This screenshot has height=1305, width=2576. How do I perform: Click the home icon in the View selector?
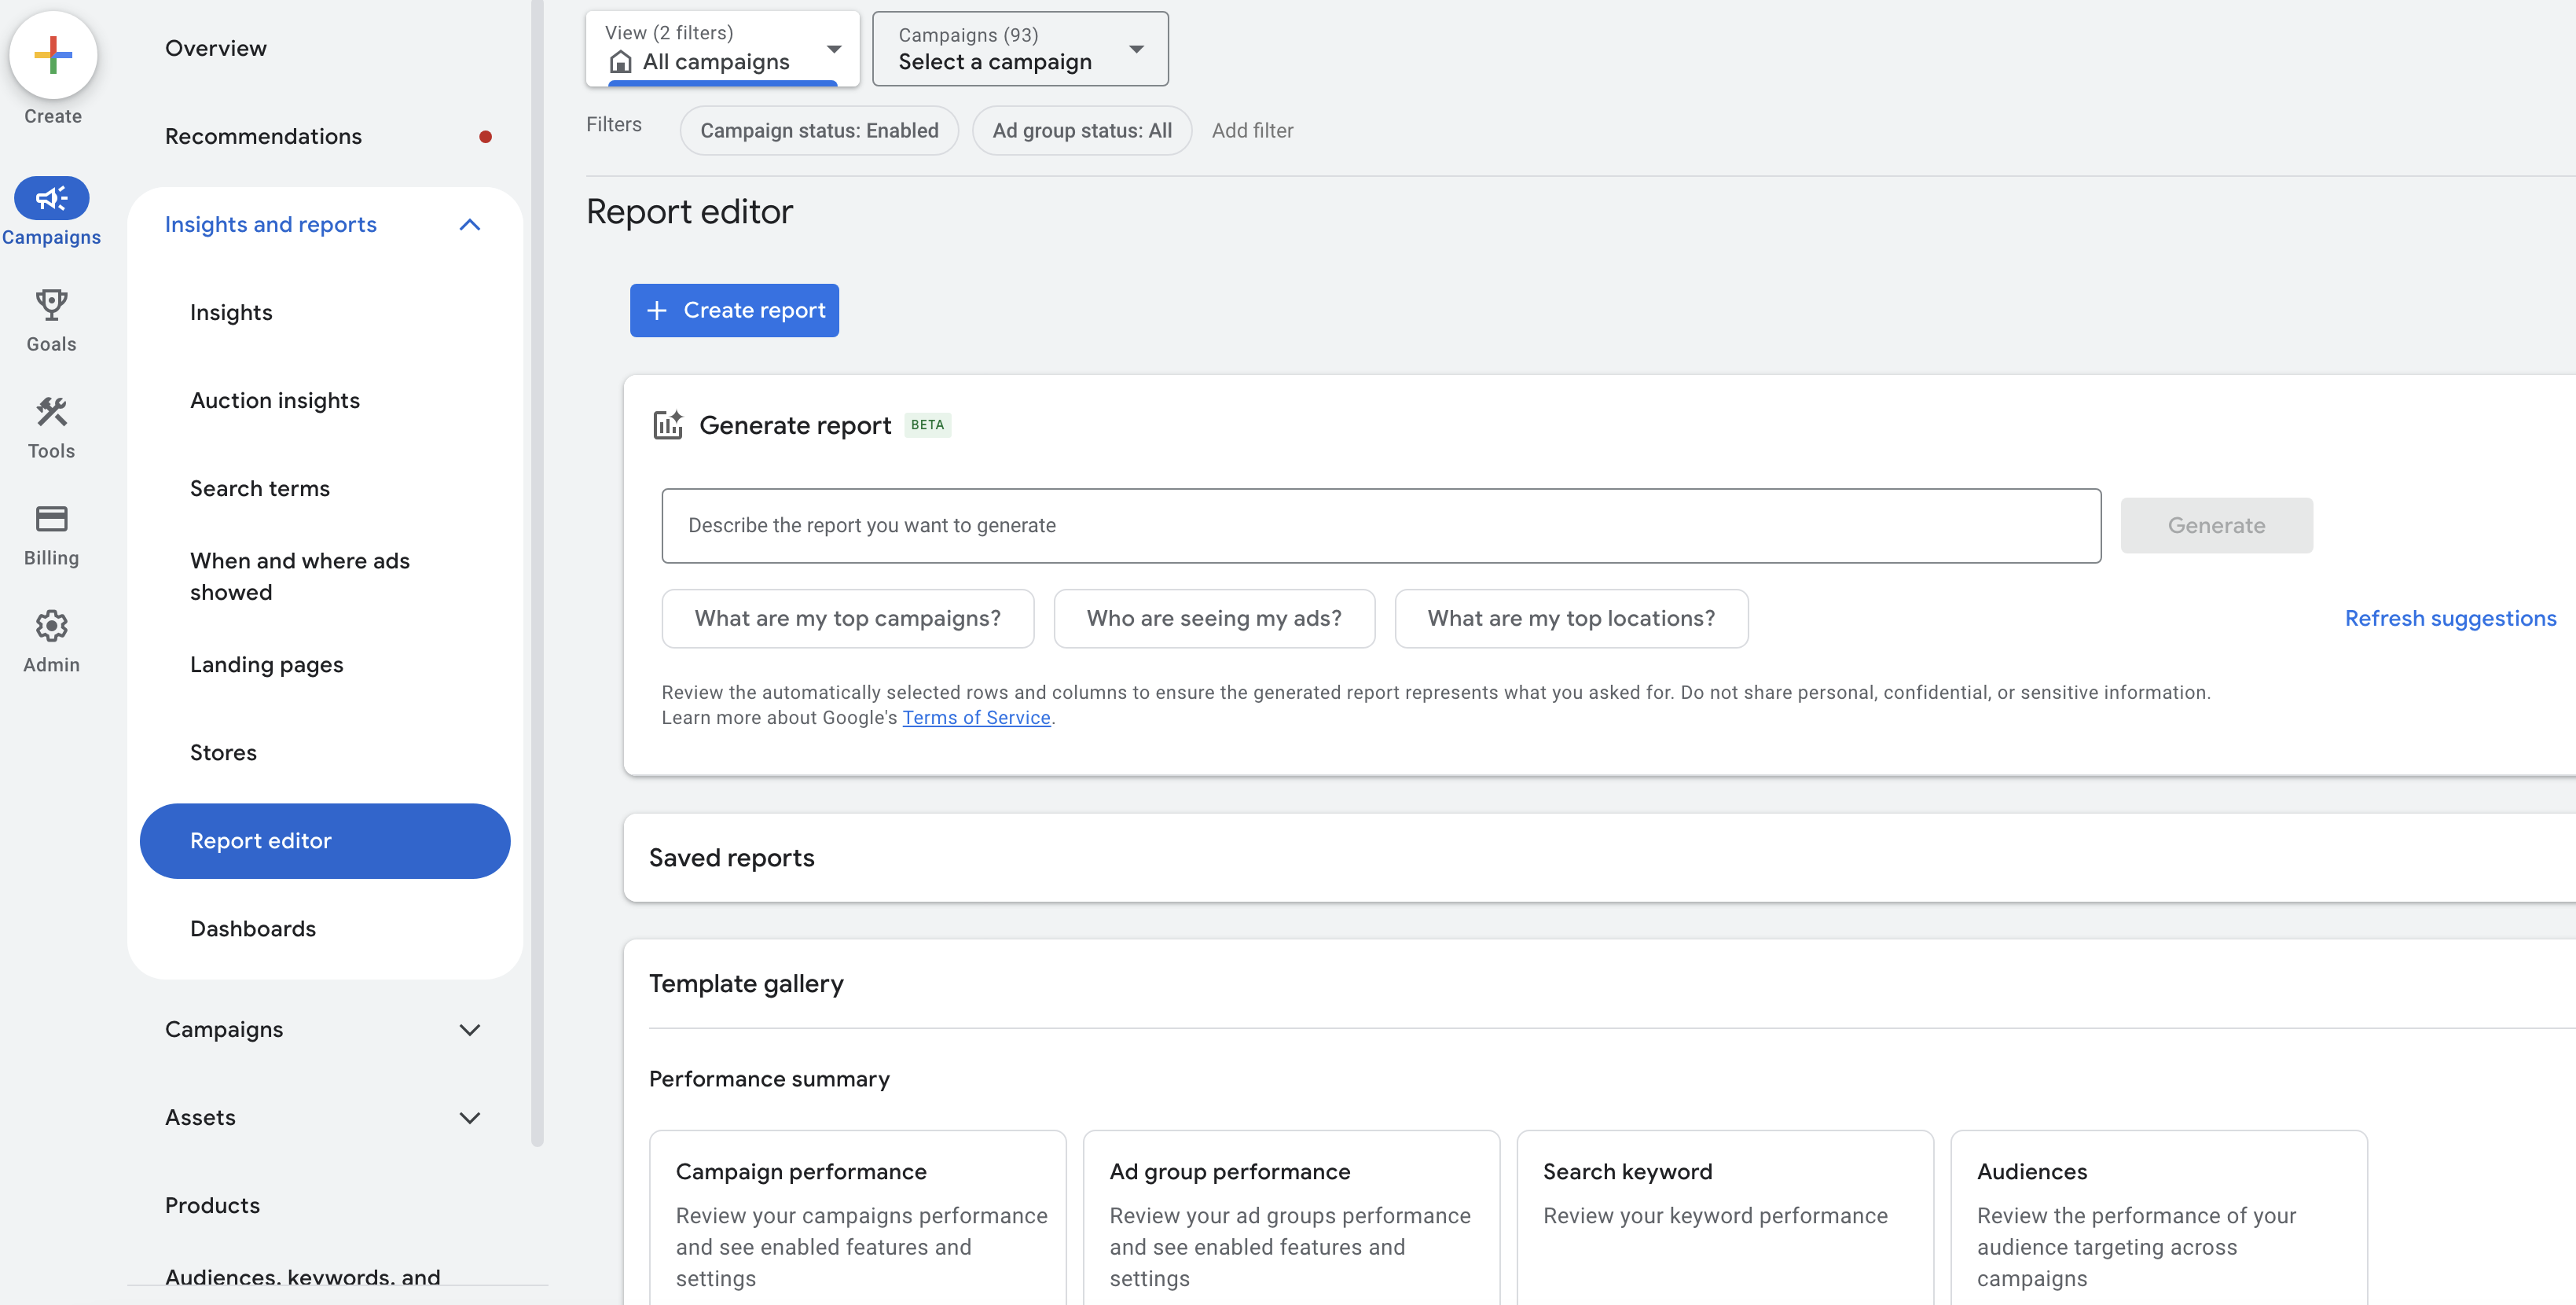tap(621, 61)
